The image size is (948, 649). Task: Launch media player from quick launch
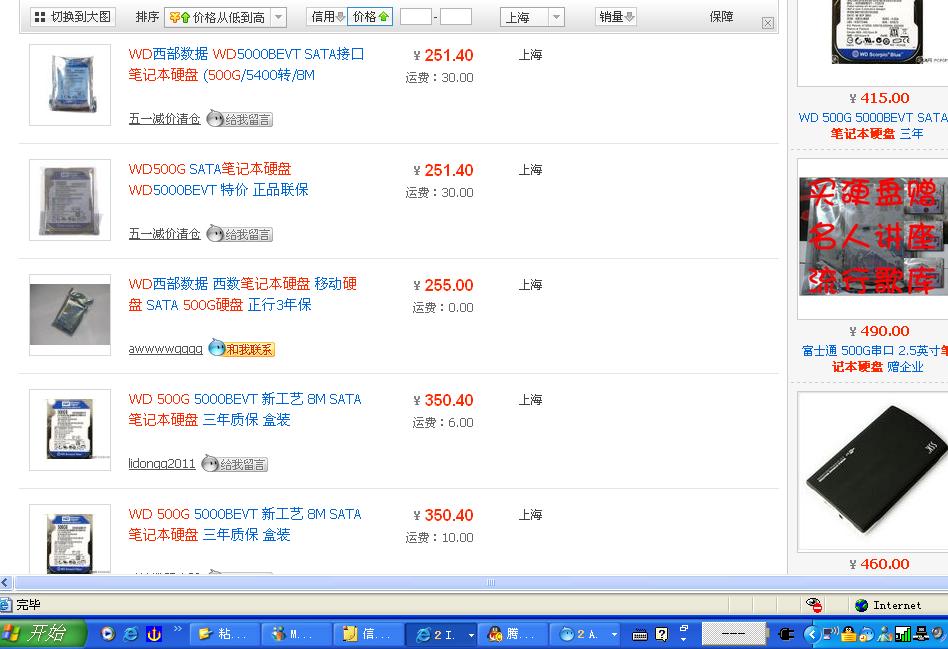pyautogui.click(x=108, y=634)
